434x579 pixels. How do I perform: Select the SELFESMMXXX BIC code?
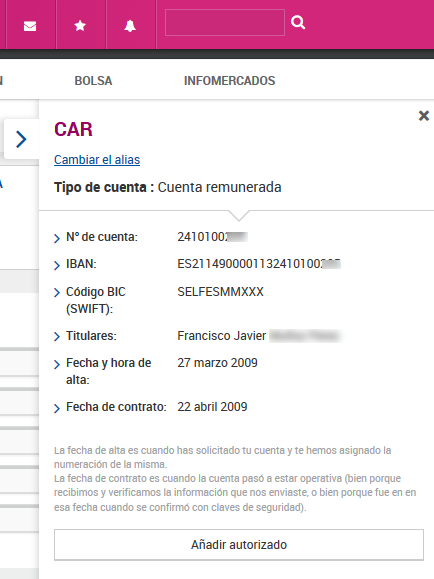(221, 292)
